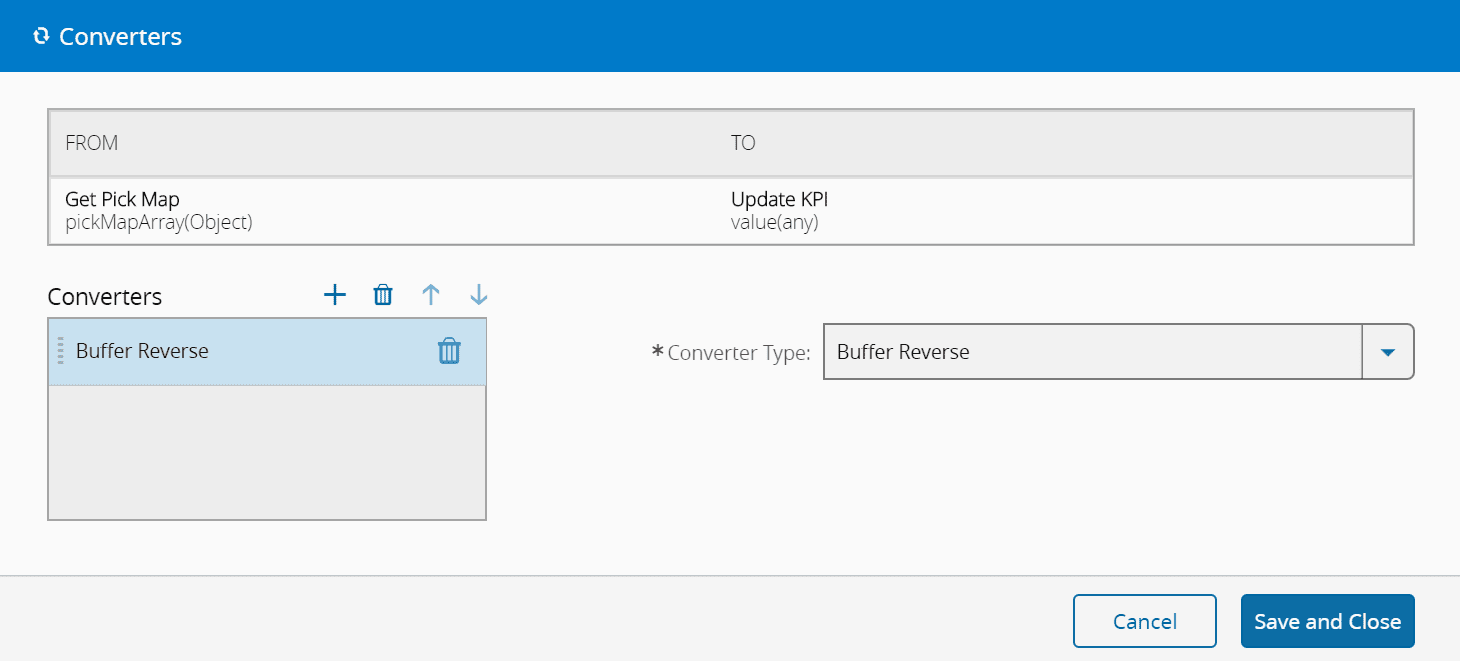Add a new converter with plus icon
Viewport: 1460px width, 661px height.
[335, 295]
